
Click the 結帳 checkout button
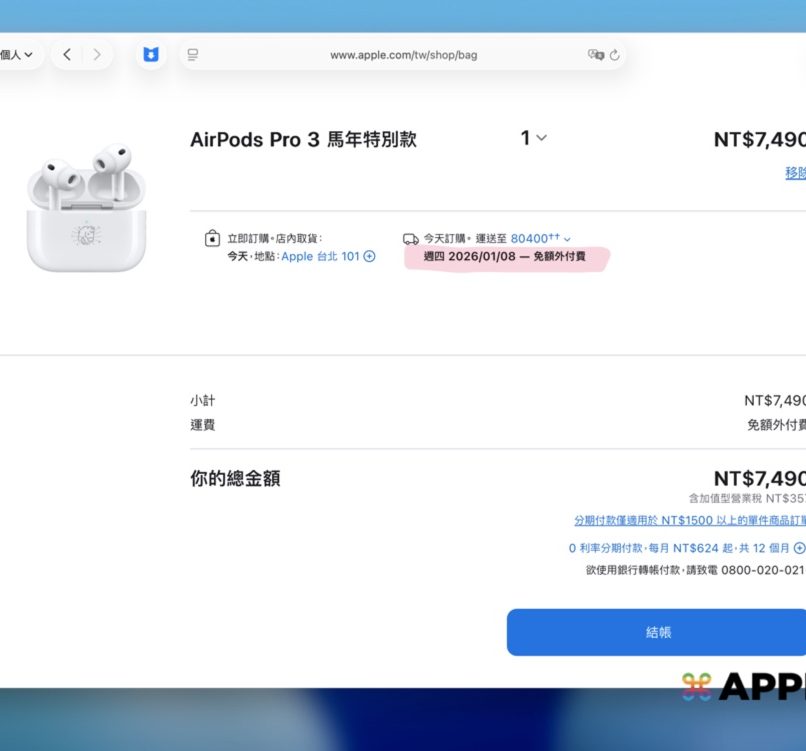[x=657, y=632]
